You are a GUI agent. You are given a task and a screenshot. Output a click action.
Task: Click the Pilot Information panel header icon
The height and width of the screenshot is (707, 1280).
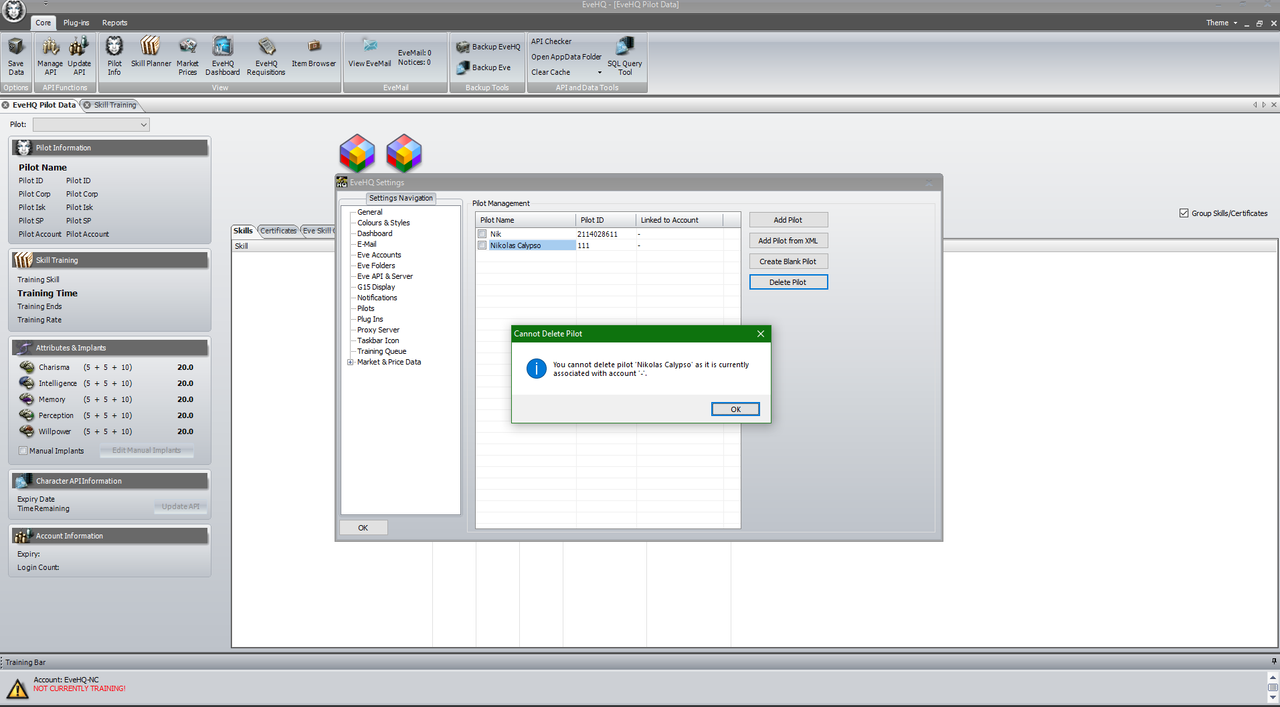[x=25, y=147]
